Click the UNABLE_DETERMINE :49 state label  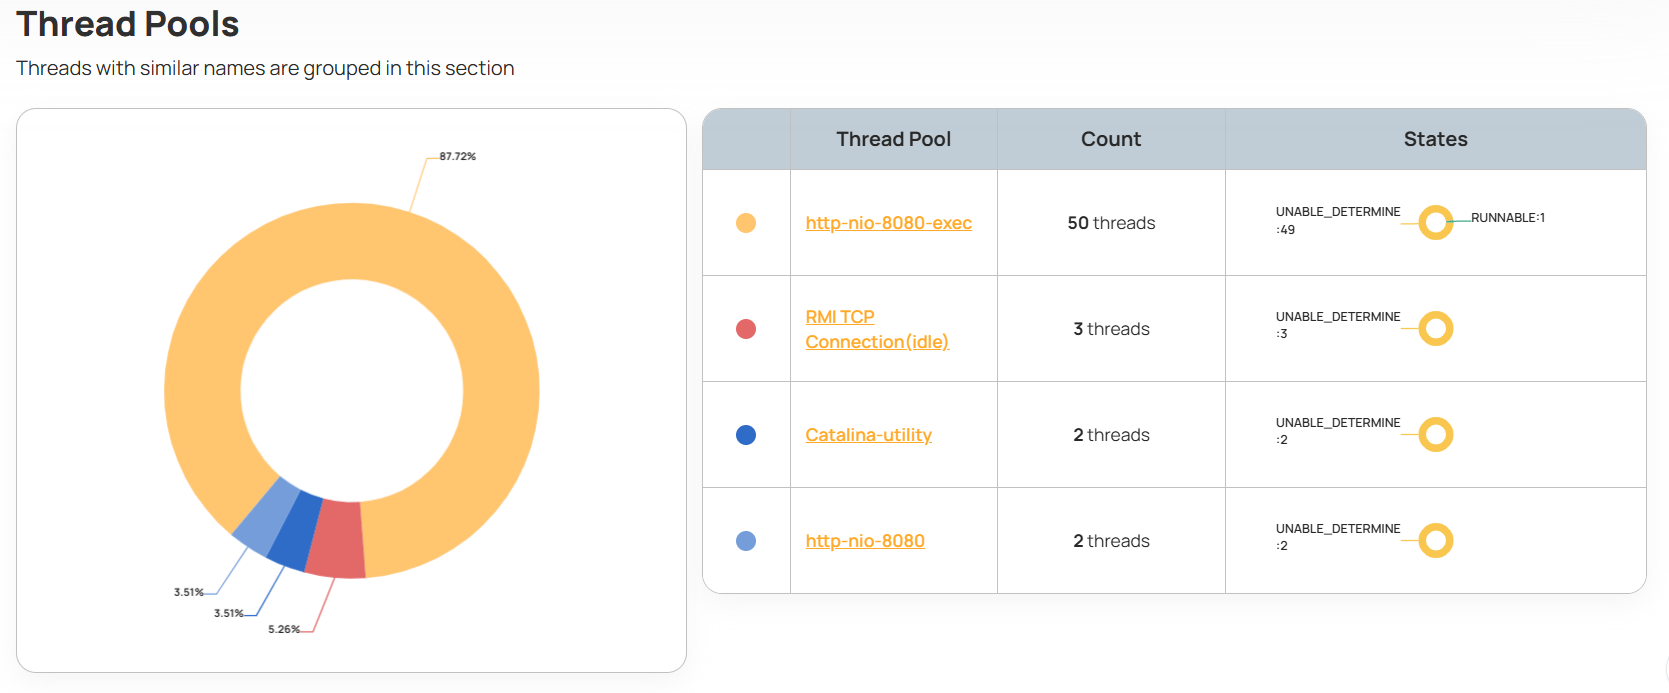[1338, 221]
